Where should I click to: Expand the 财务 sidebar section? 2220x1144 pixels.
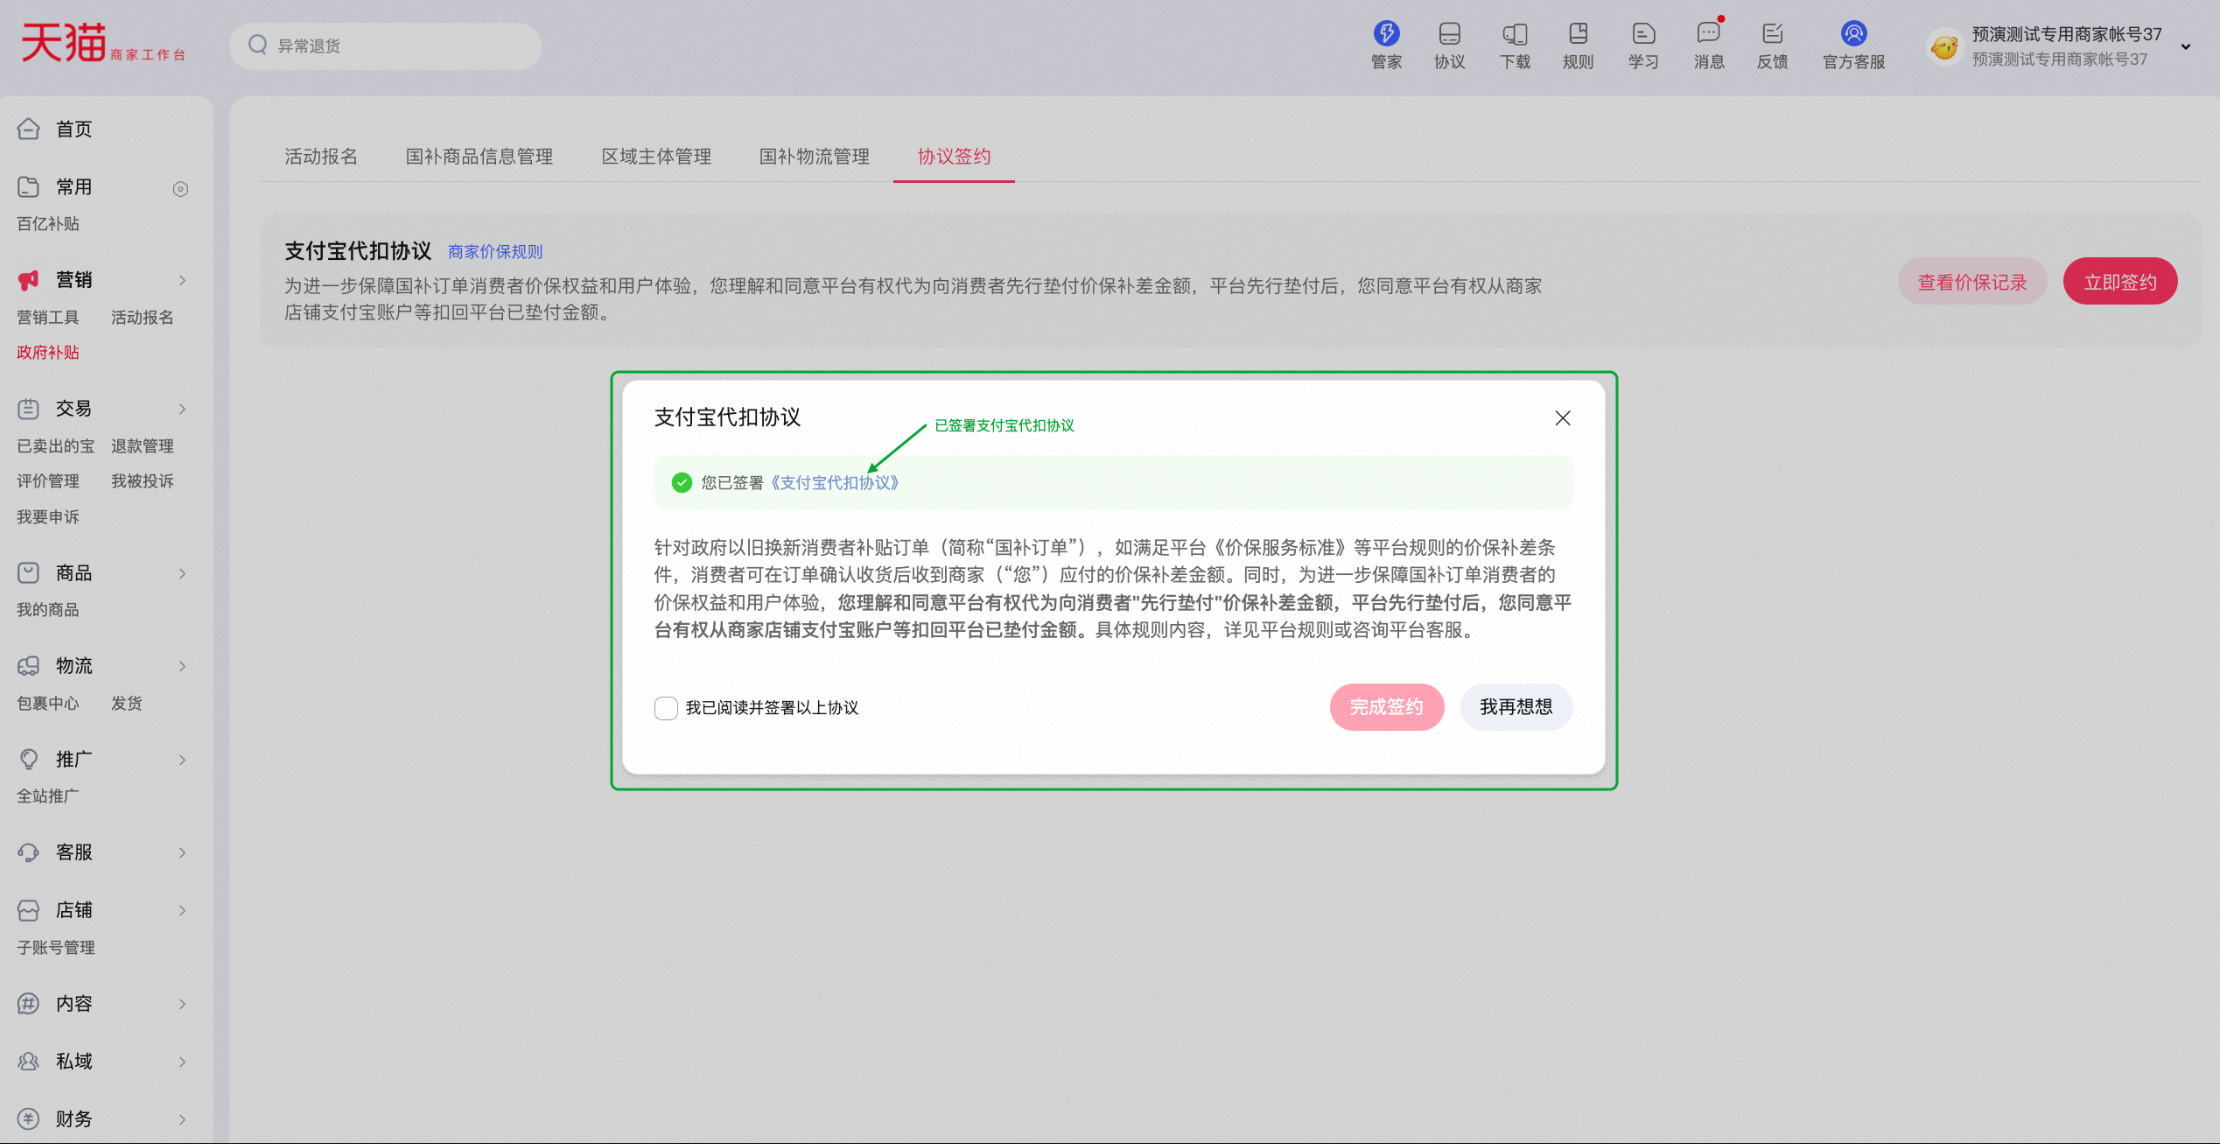point(182,1119)
